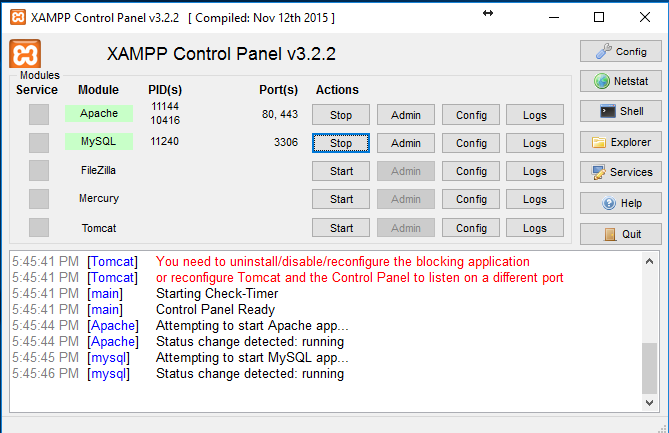Minimize the XAMPP window
669x433 pixels.
pyautogui.click(x=554, y=17)
